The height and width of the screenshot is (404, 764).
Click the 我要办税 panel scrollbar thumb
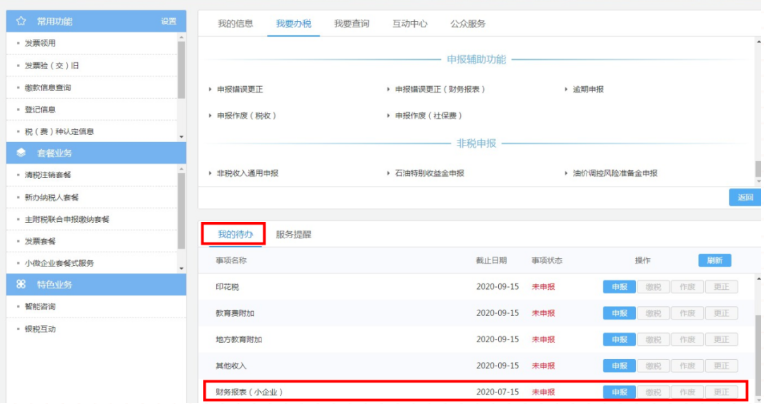tap(758, 169)
